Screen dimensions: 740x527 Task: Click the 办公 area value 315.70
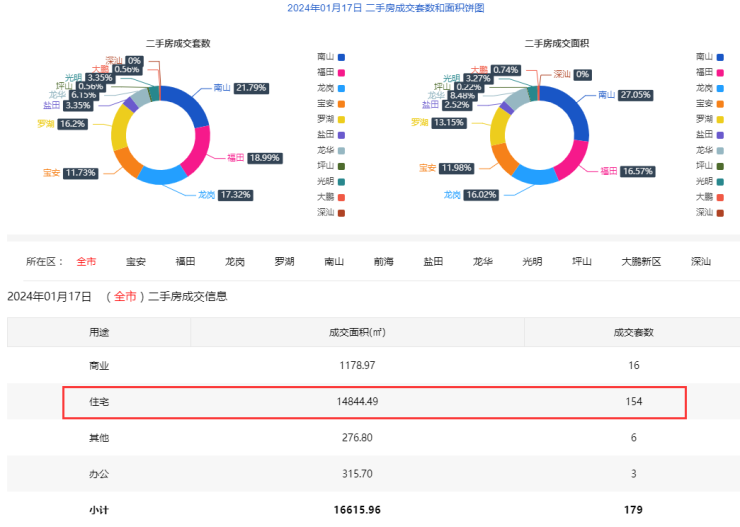[357, 474]
